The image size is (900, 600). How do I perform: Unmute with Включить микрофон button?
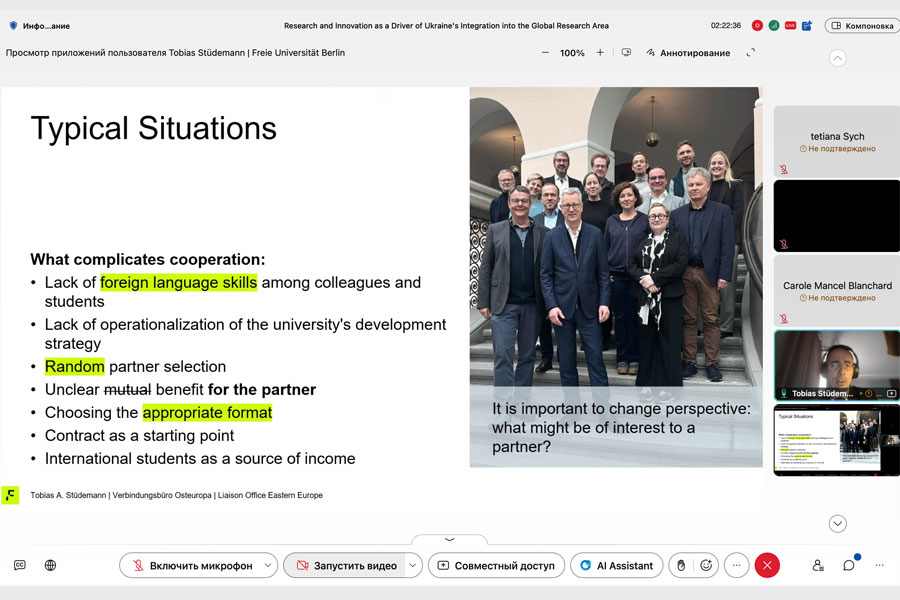click(190, 565)
